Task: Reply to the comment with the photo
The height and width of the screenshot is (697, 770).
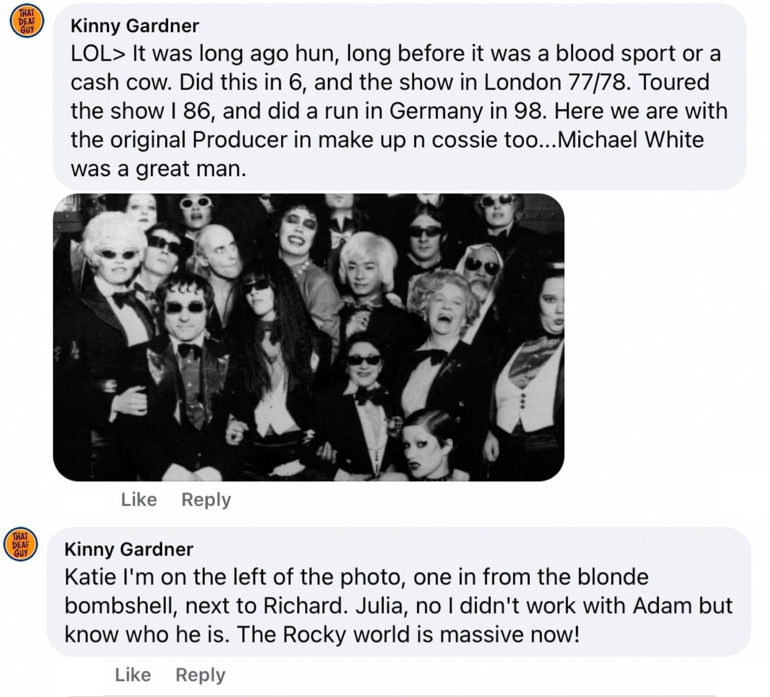Action: click(206, 500)
